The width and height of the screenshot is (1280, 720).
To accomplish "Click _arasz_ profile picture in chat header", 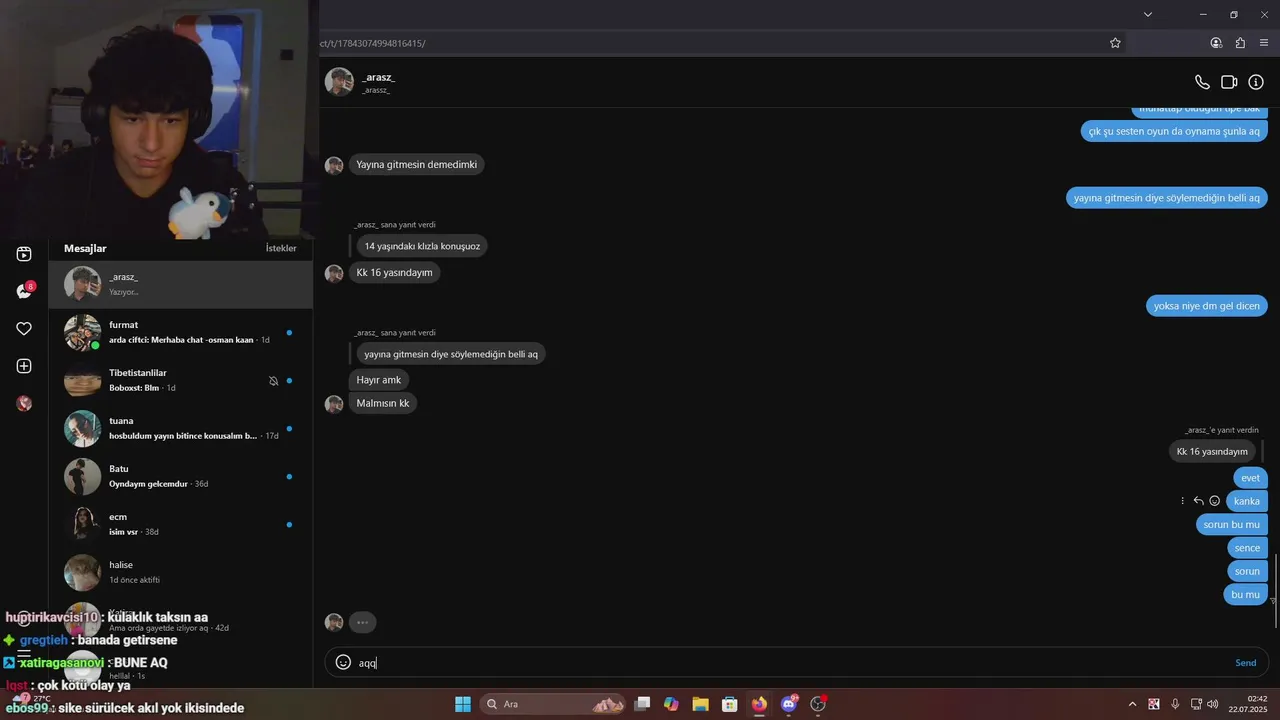I will click(339, 82).
